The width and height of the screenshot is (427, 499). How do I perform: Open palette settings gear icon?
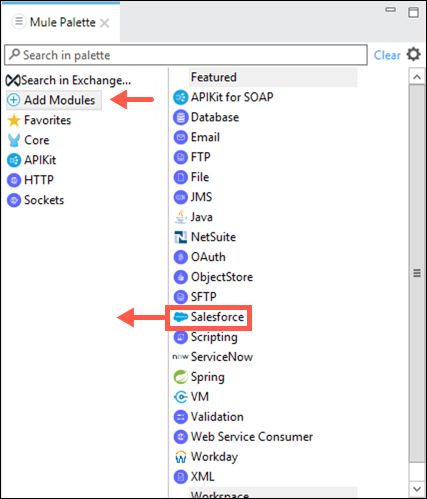coord(414,54)
